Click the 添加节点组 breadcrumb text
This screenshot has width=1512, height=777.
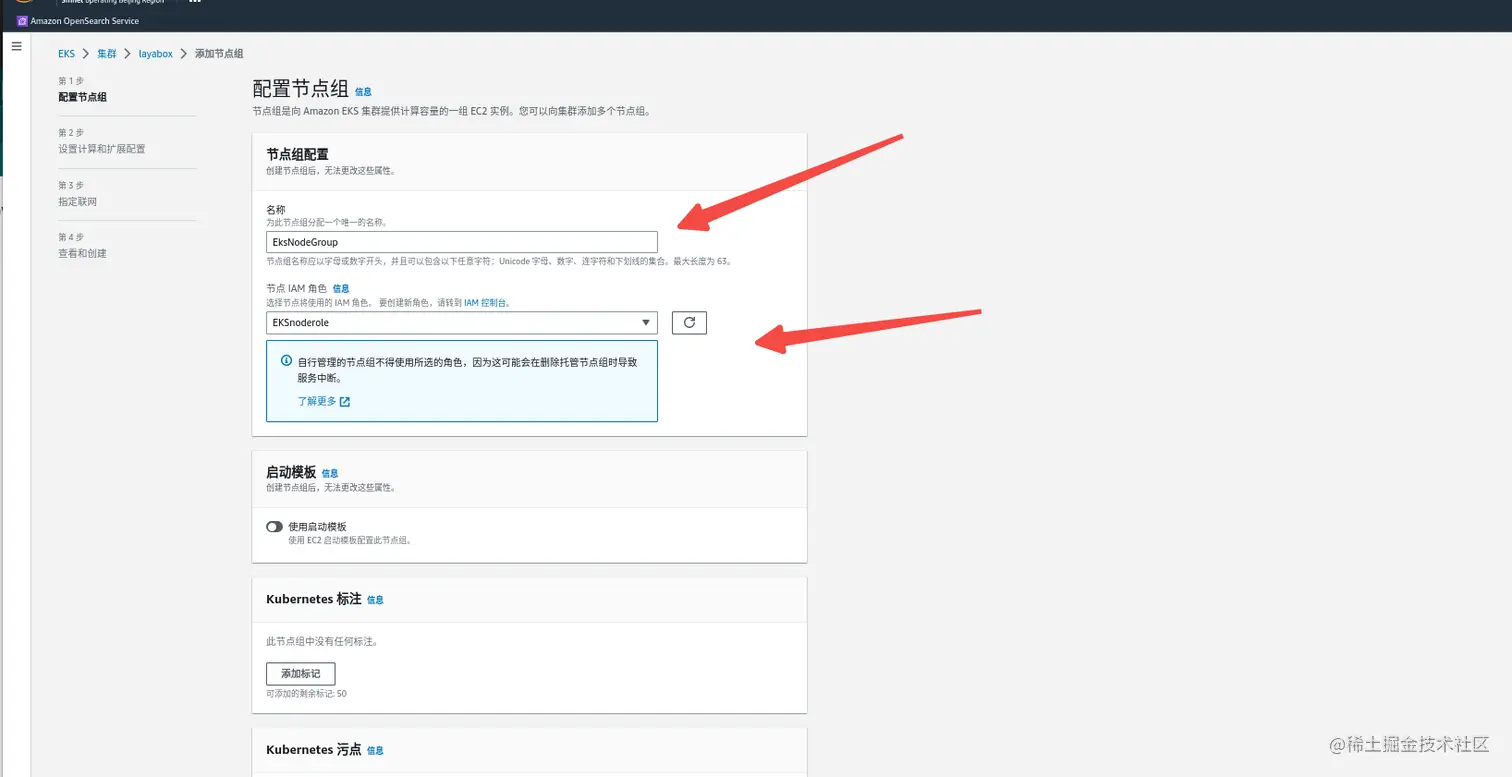(x=219, y=53)
